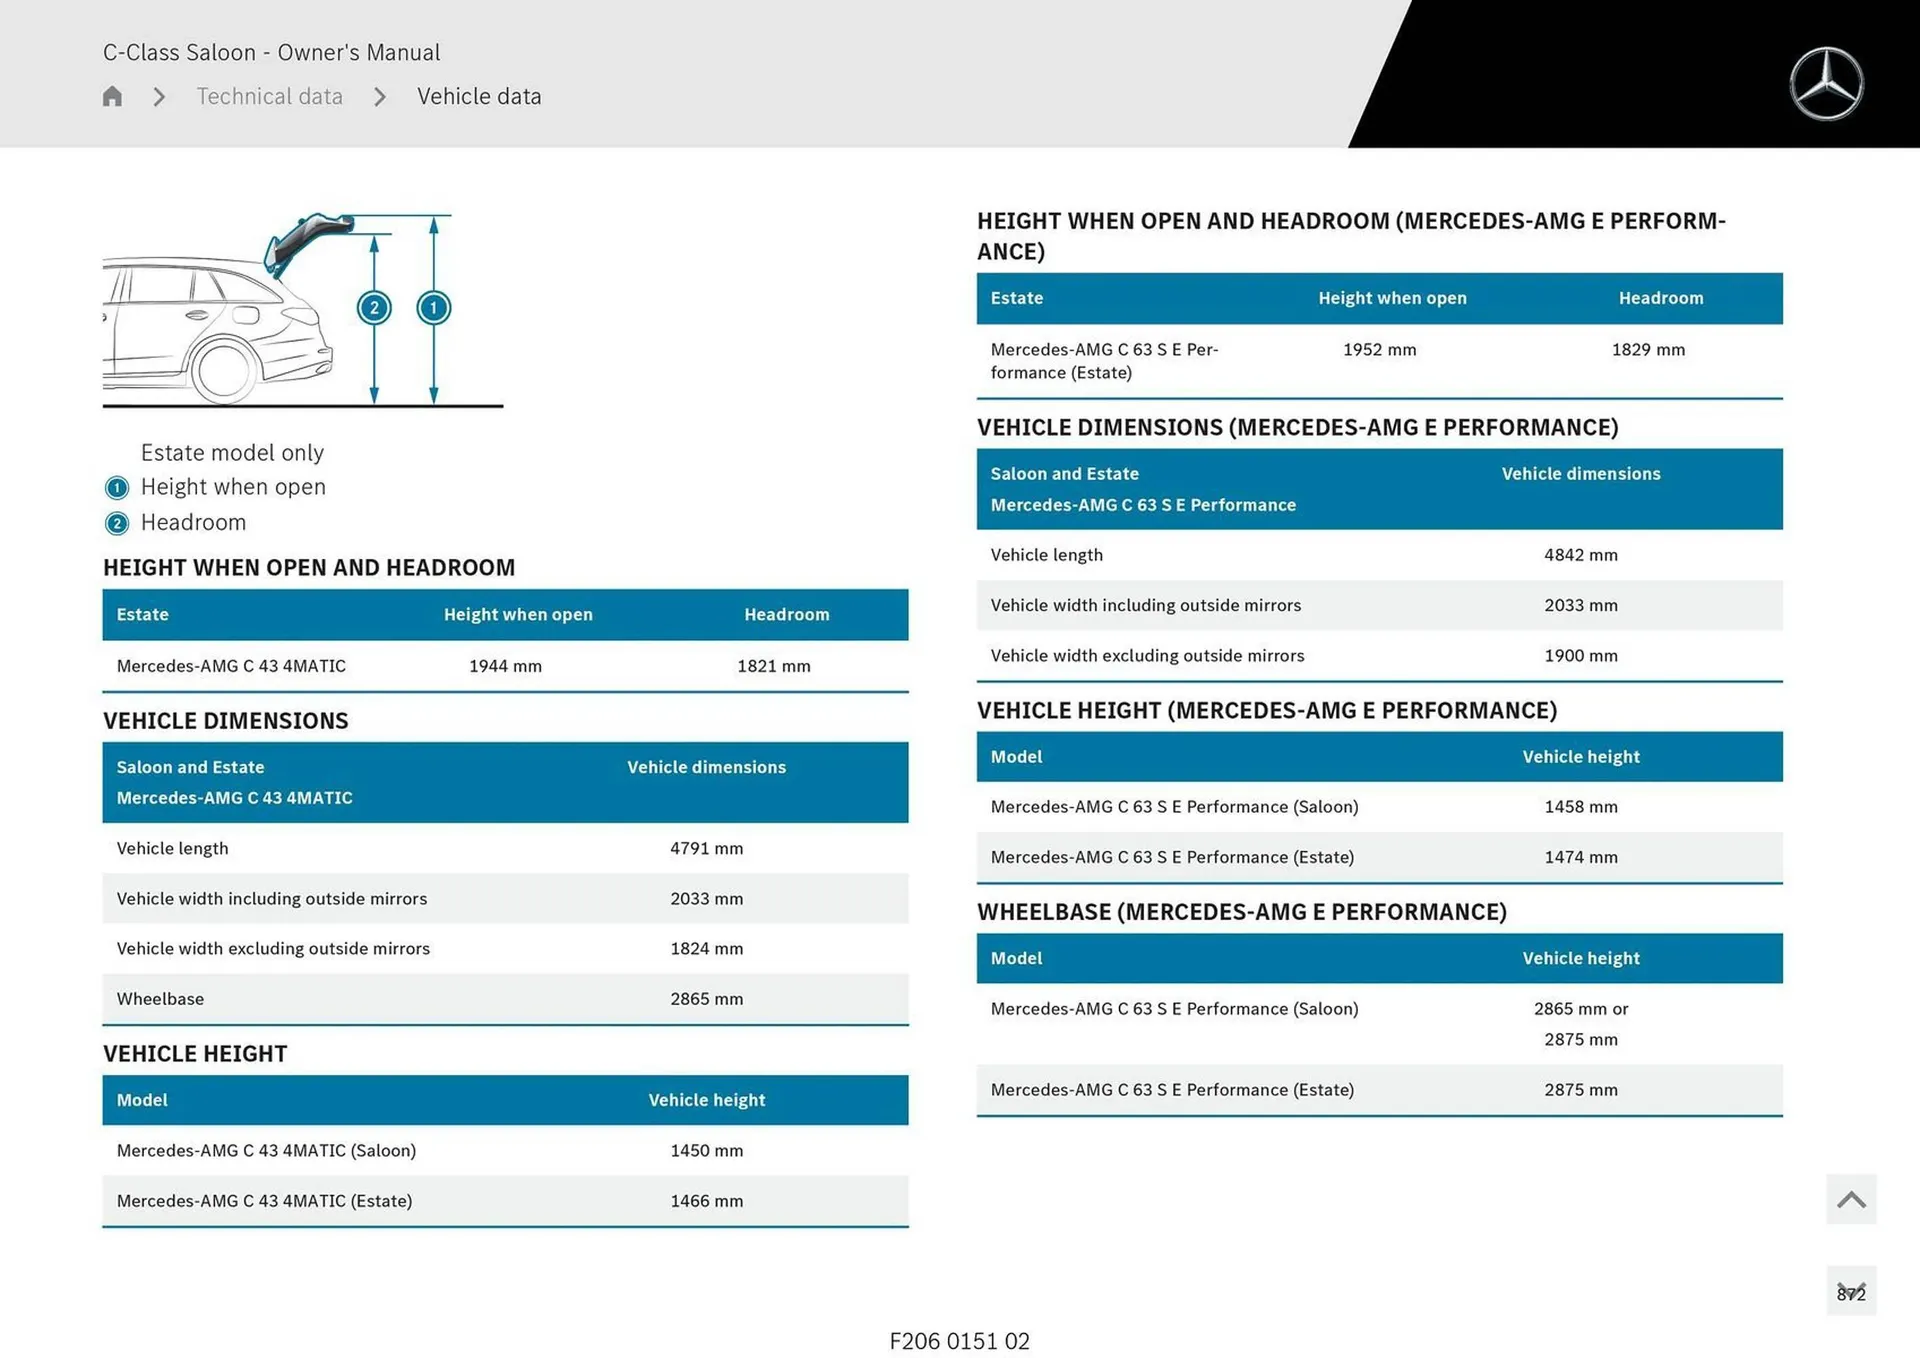Click the home icon in breadcrumb

[112, 96]
